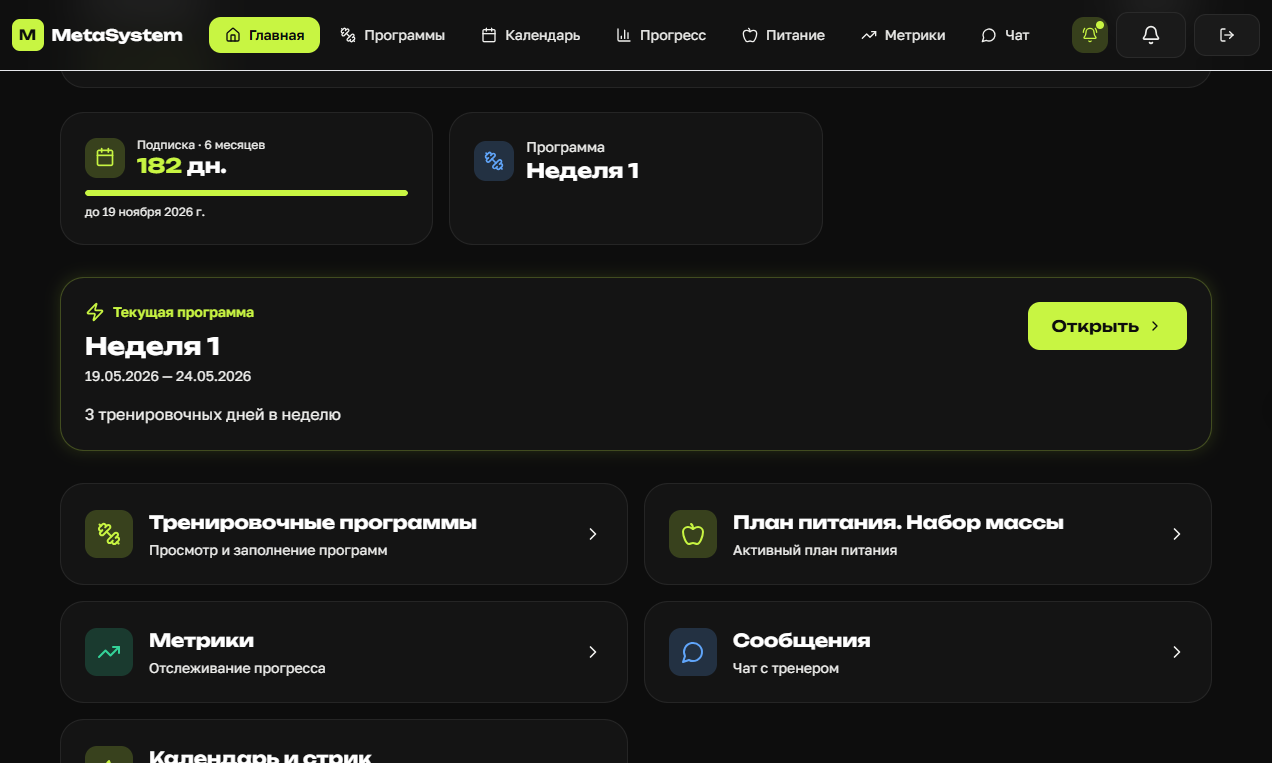Go to the Программы tab

tap(392, 35)
